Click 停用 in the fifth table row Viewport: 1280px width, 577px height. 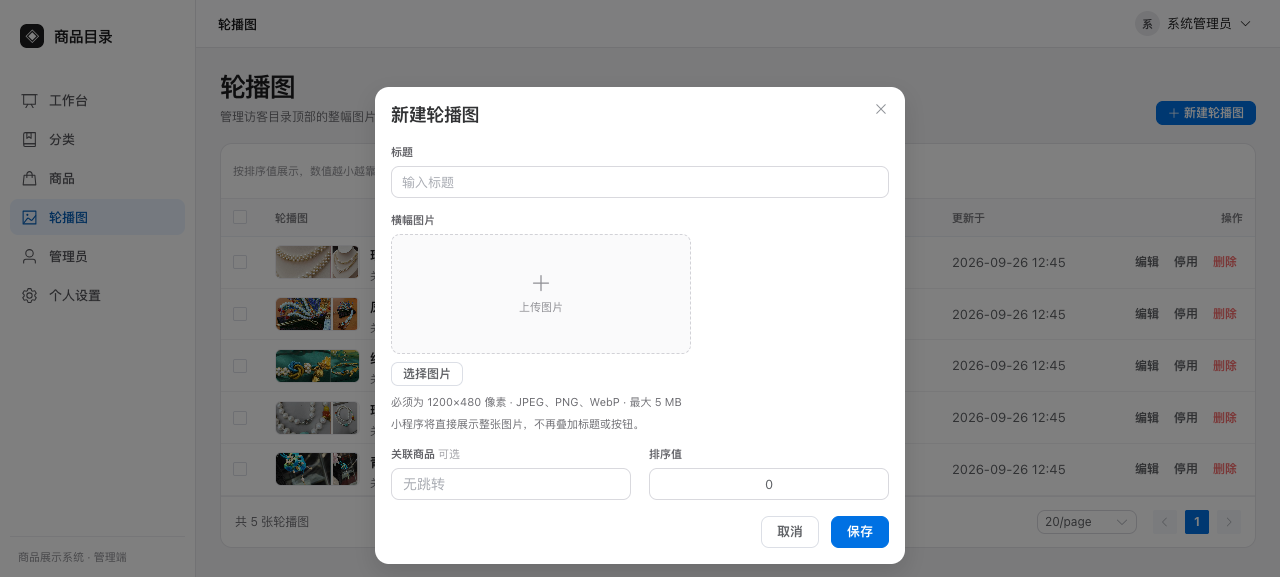[1186, 469]
